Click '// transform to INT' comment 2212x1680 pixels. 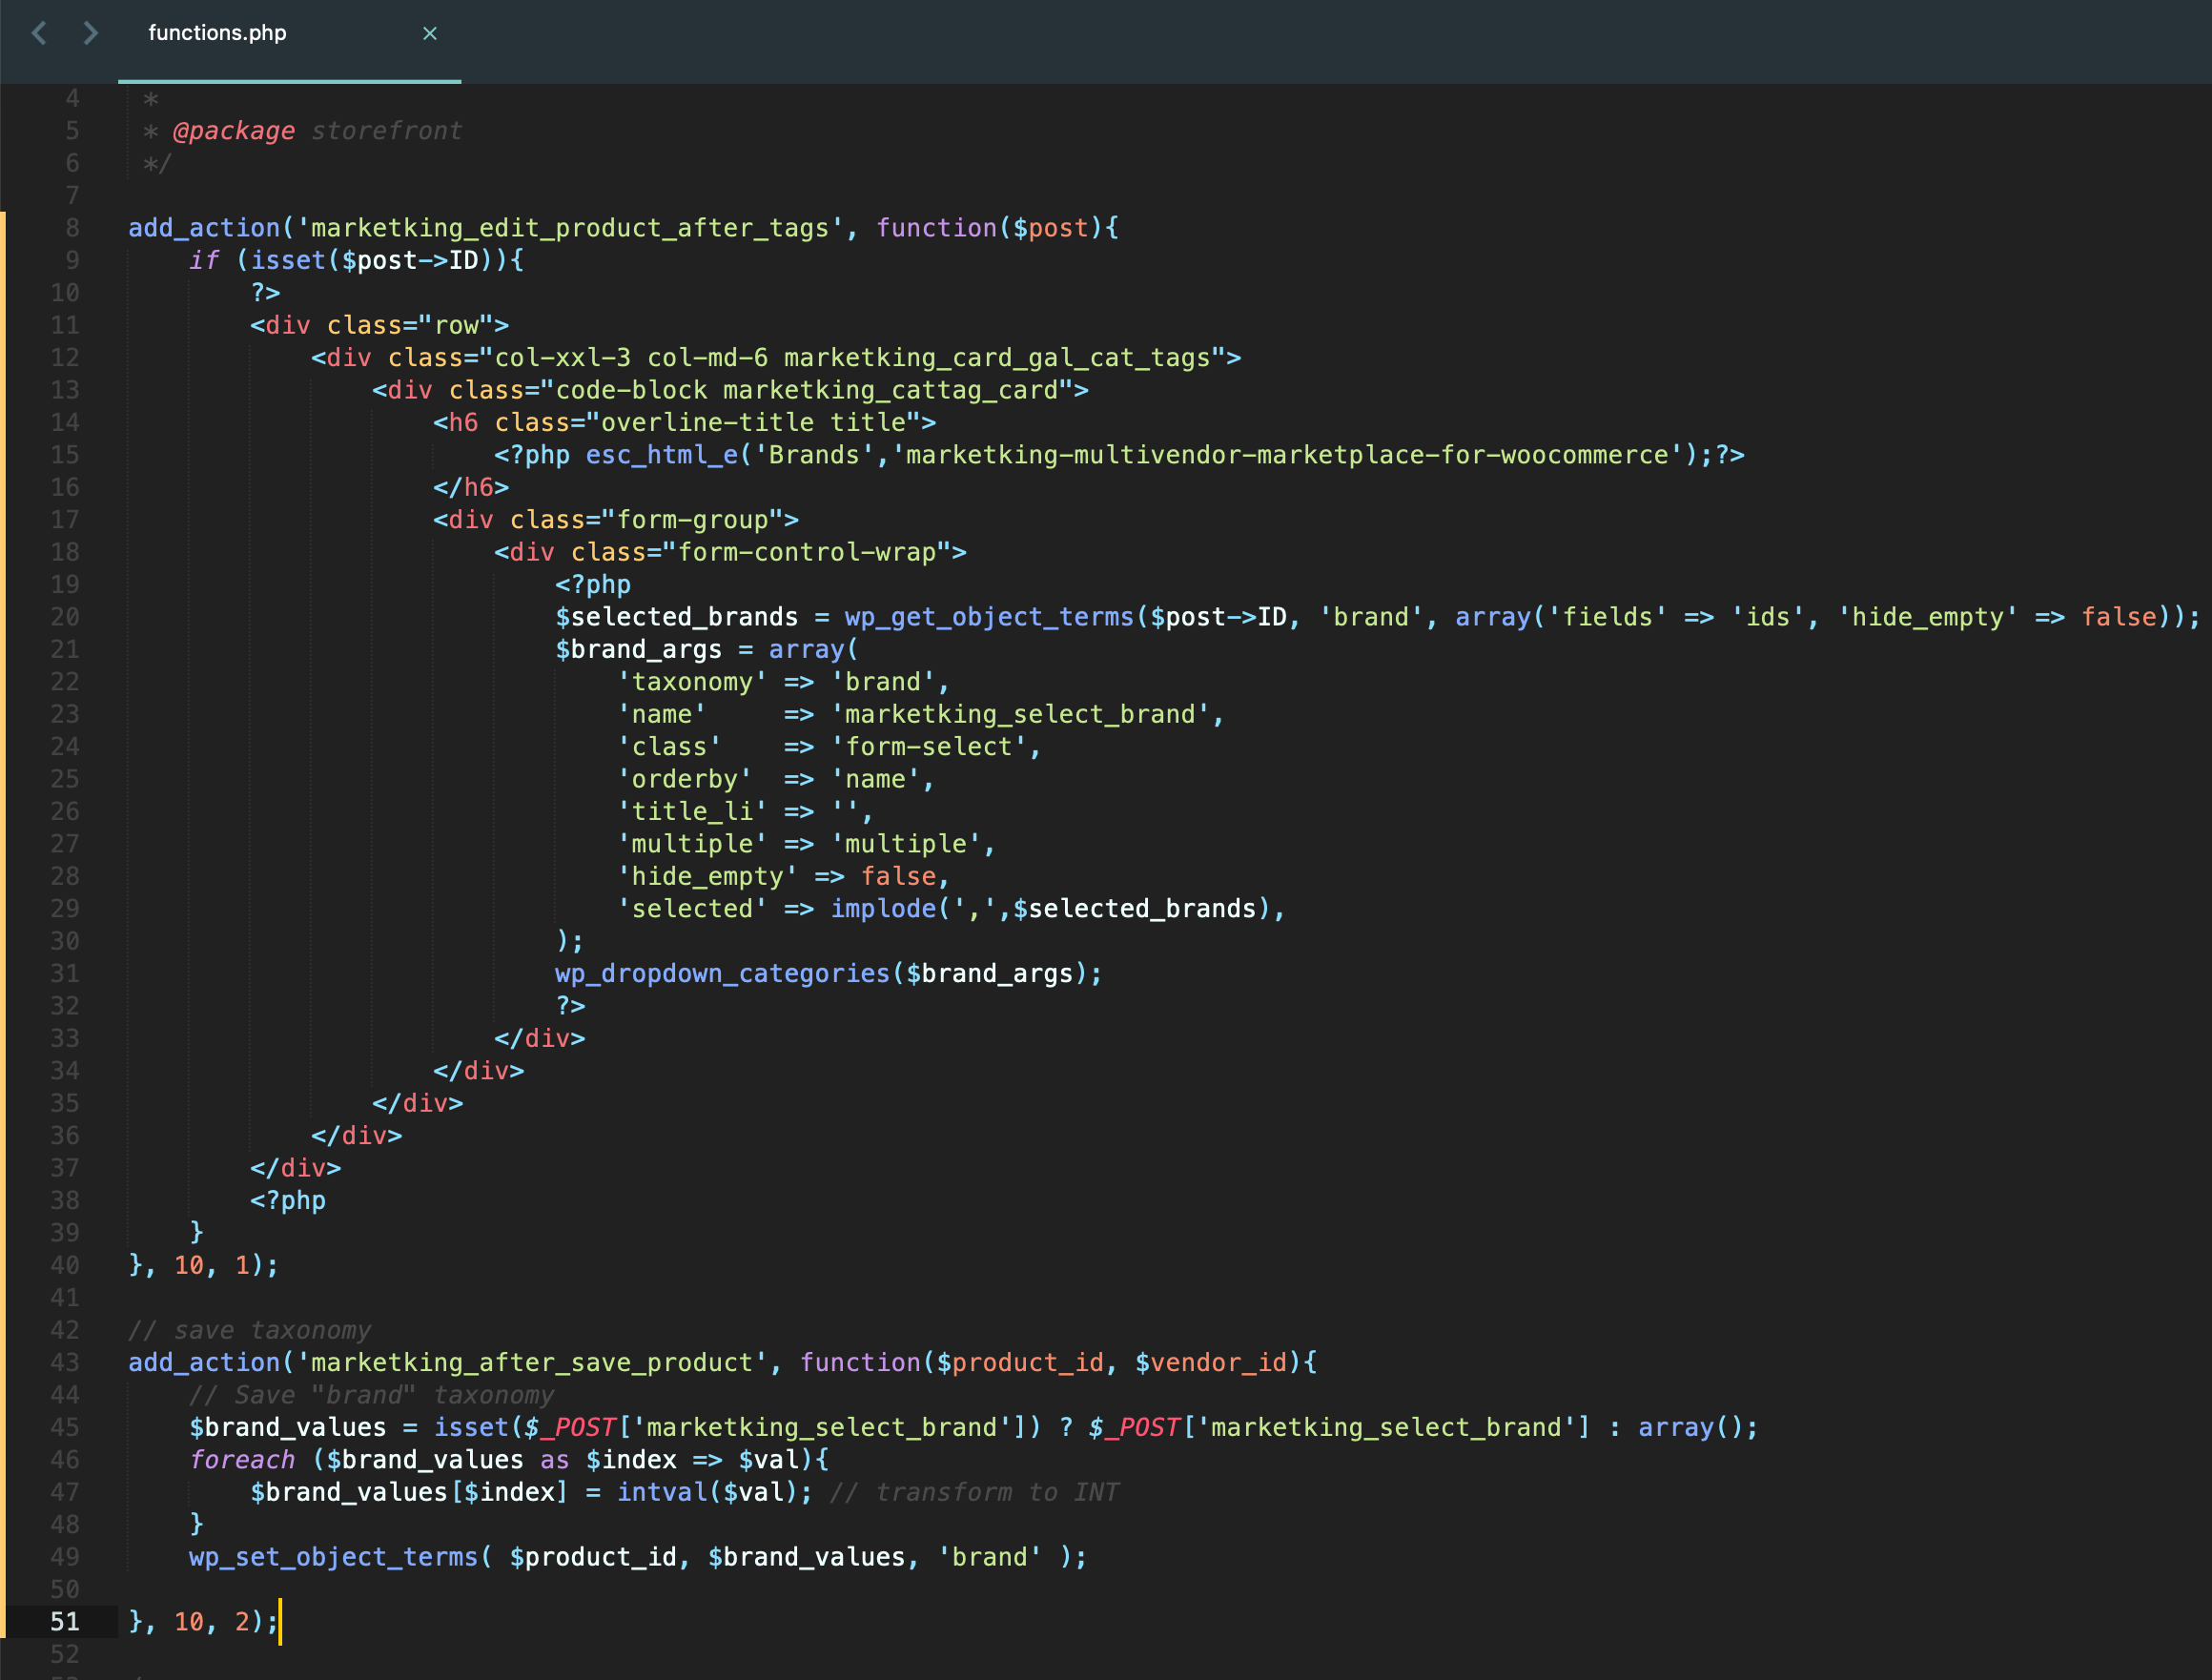click(x=975, y=1492)
